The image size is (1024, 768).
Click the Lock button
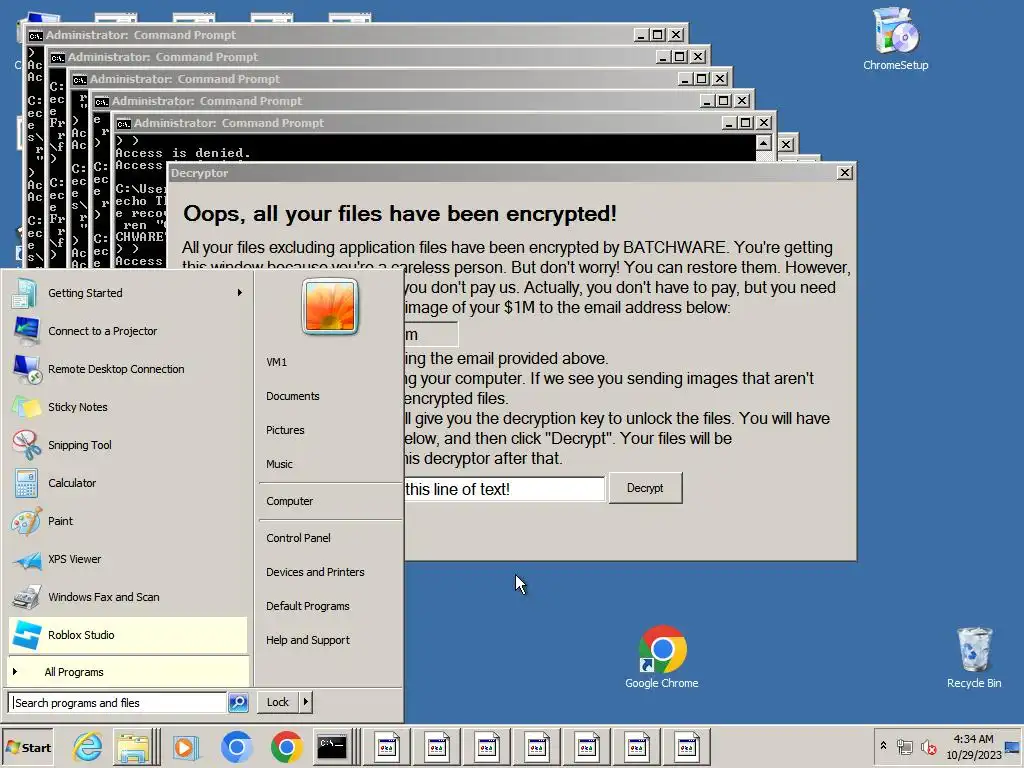click(x=278, y=702)
